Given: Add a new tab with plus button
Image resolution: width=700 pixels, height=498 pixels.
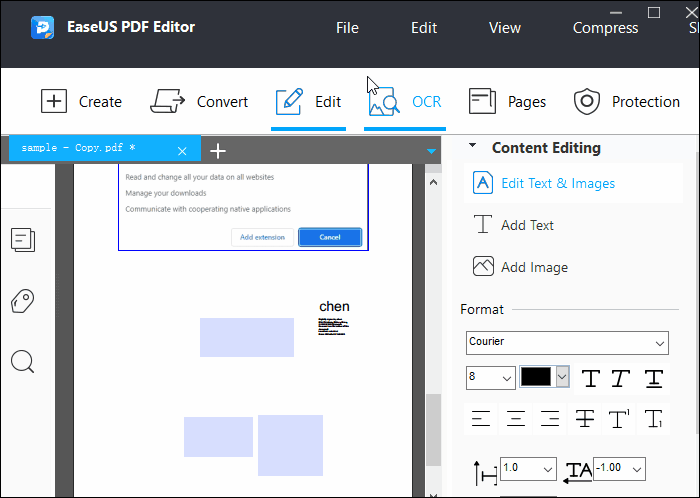Looking at the screenshot, I should point(218,151).
